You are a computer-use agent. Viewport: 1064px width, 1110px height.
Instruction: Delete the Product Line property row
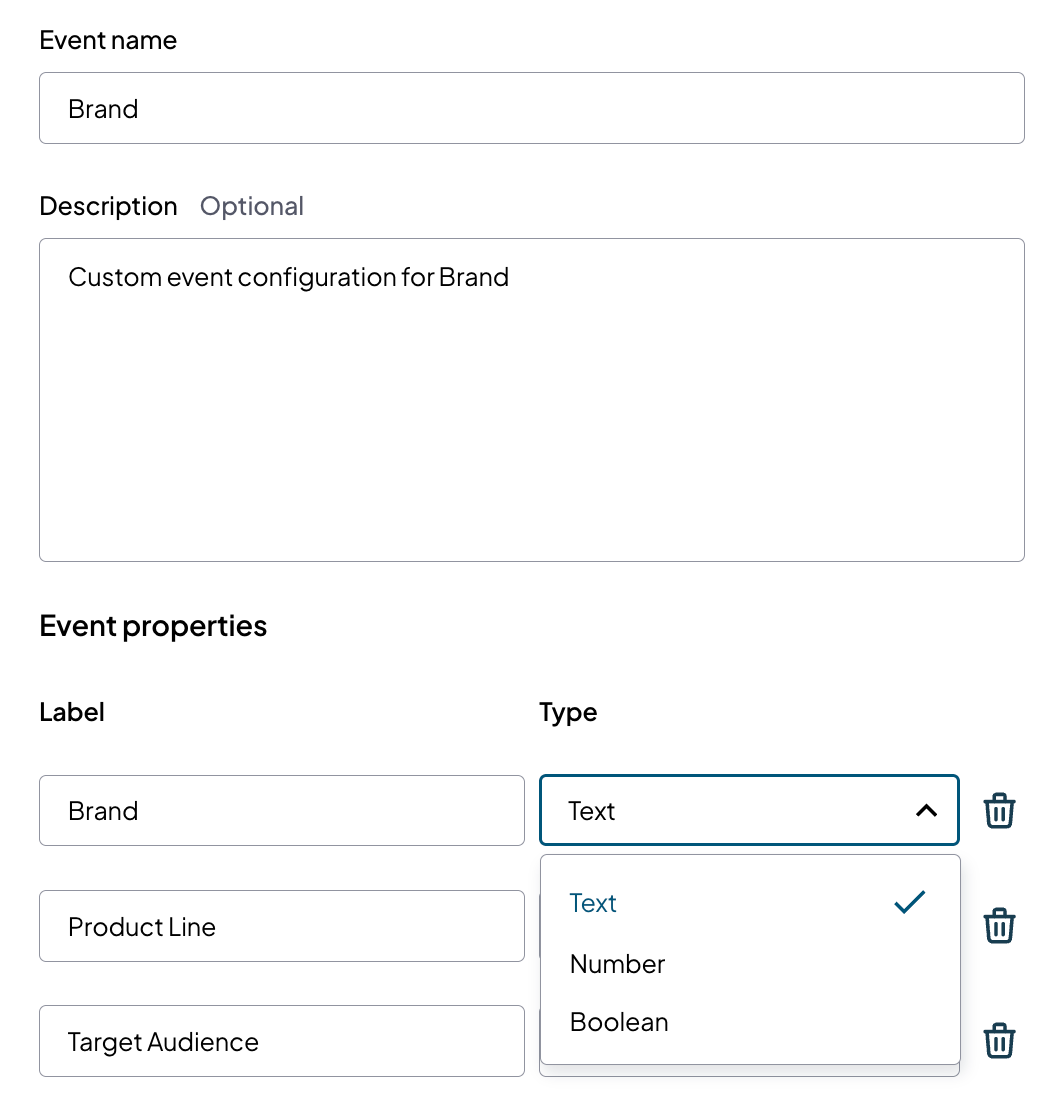click(x=999, y=926)
